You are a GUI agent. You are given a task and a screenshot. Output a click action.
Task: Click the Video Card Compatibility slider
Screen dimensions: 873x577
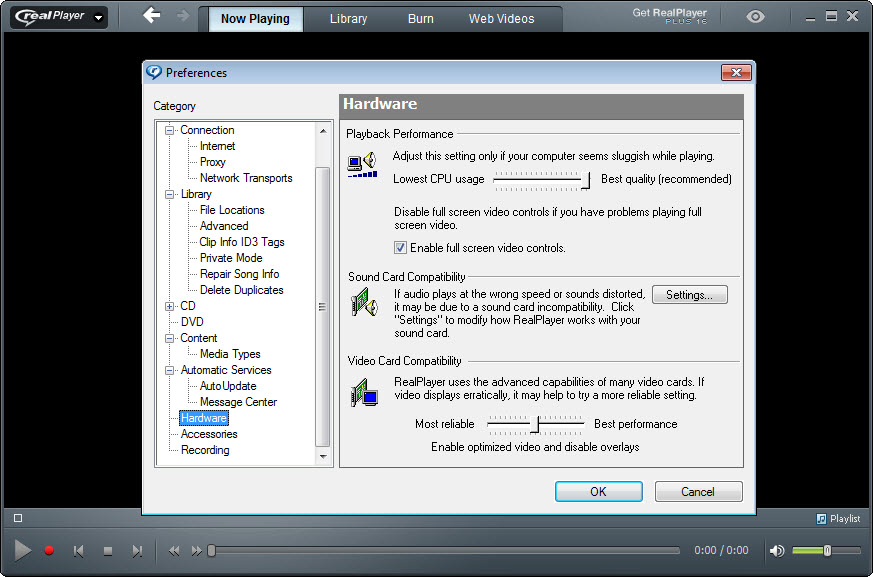pyautogui.click(x=535, y=424)
